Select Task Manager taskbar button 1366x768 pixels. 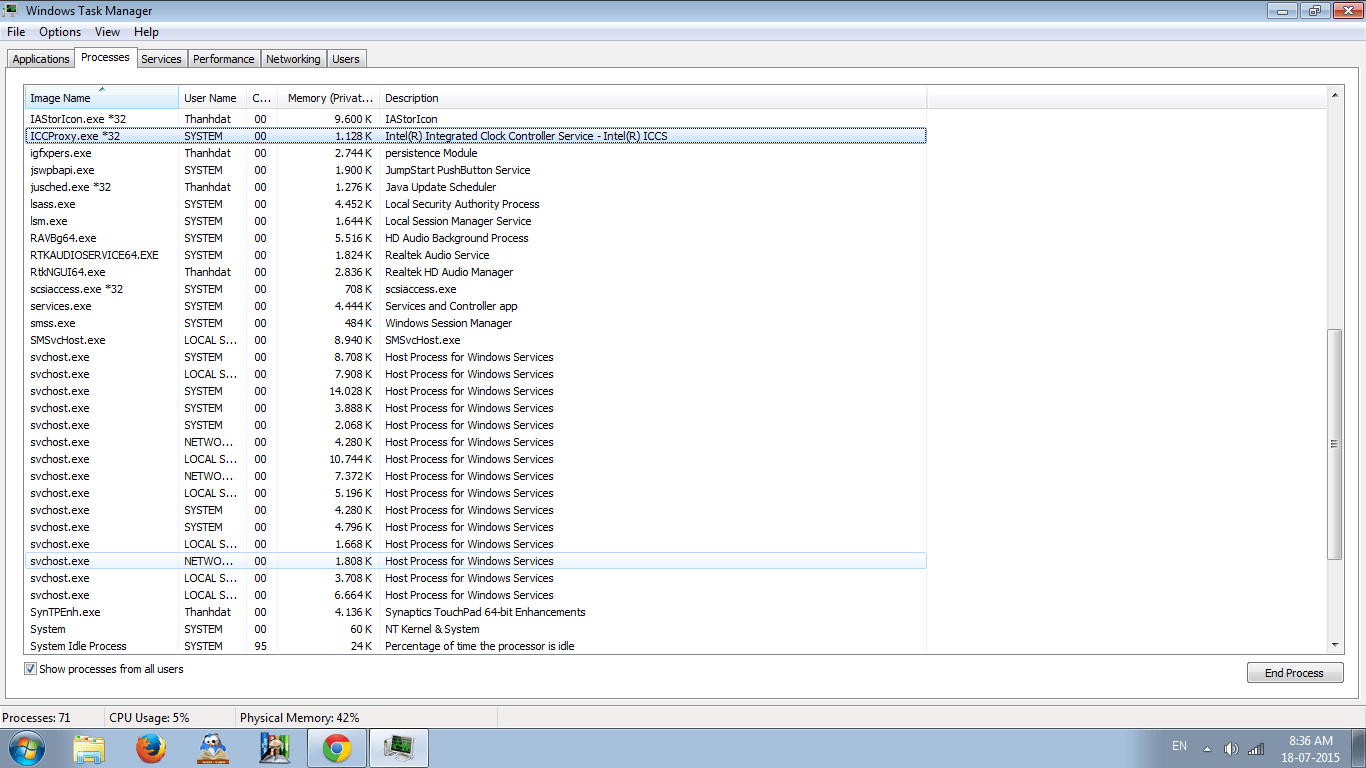(x=399, y=748)
